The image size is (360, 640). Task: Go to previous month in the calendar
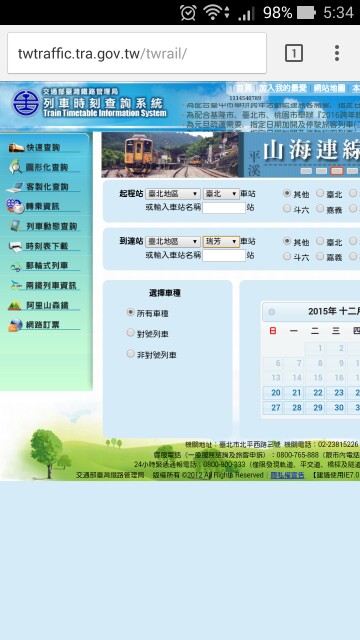coord(272,312)
